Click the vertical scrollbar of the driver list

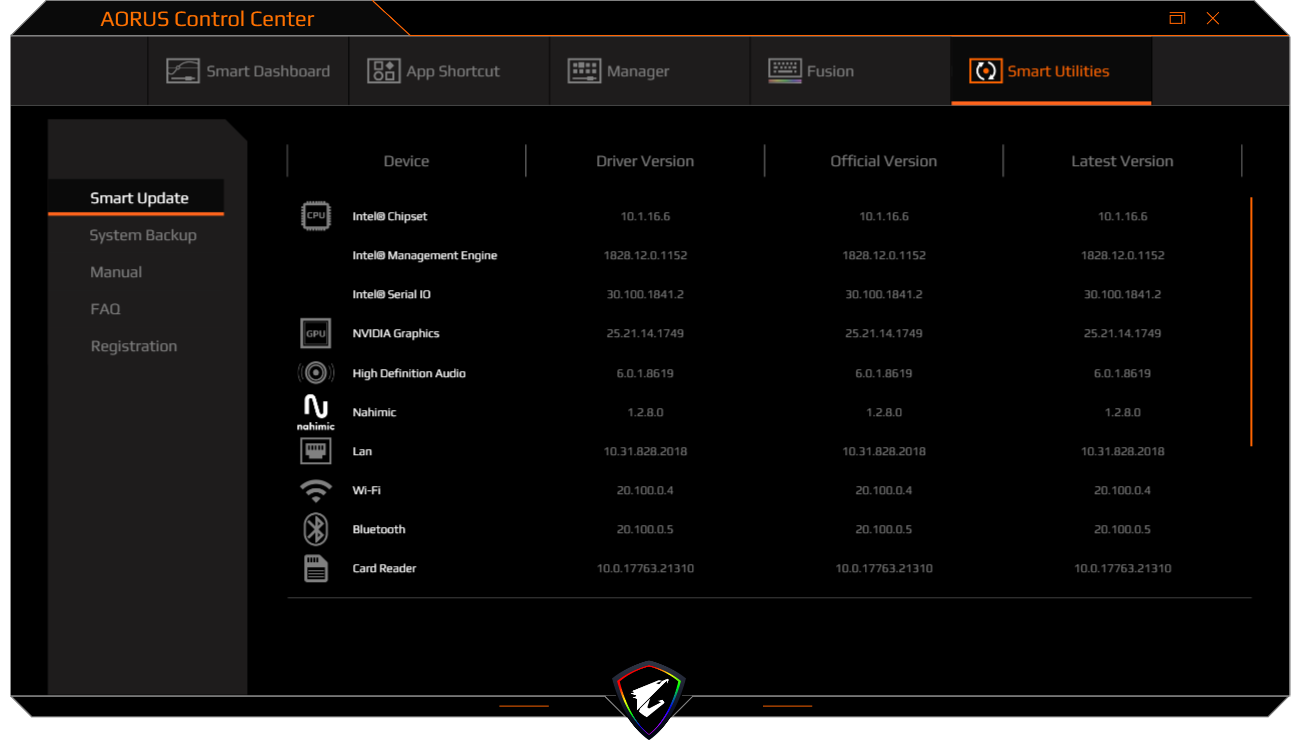click(x=1251, y=321)
